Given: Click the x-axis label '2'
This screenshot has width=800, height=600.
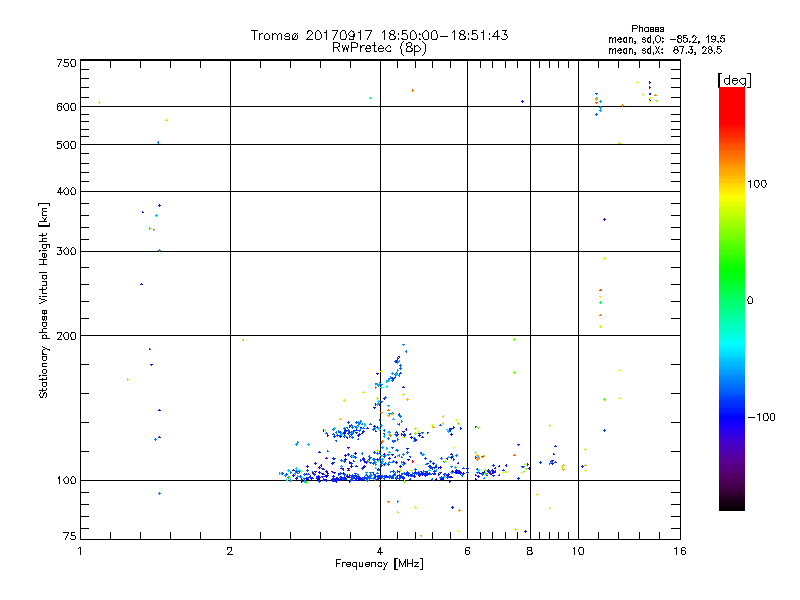Looking at the screenshot, I should click(230, 551).
